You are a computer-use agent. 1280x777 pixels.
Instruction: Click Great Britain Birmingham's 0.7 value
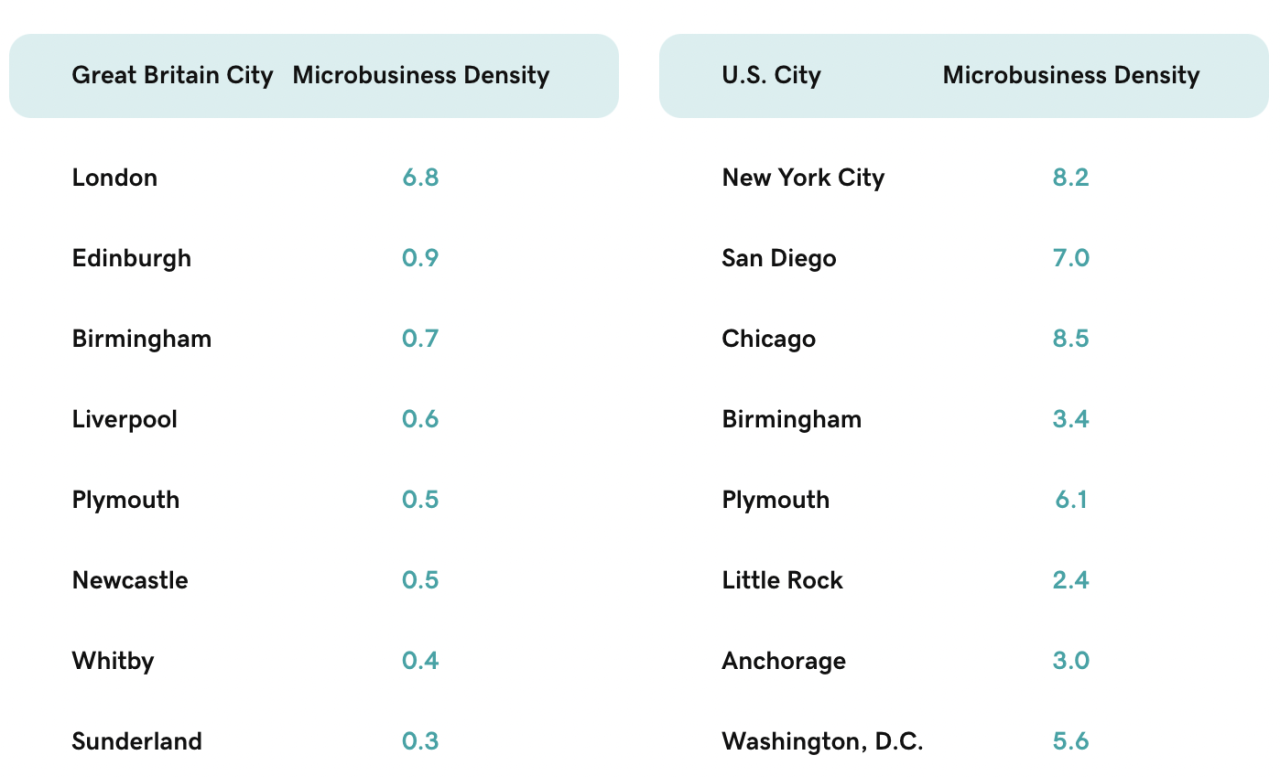(x=421, y=339)
